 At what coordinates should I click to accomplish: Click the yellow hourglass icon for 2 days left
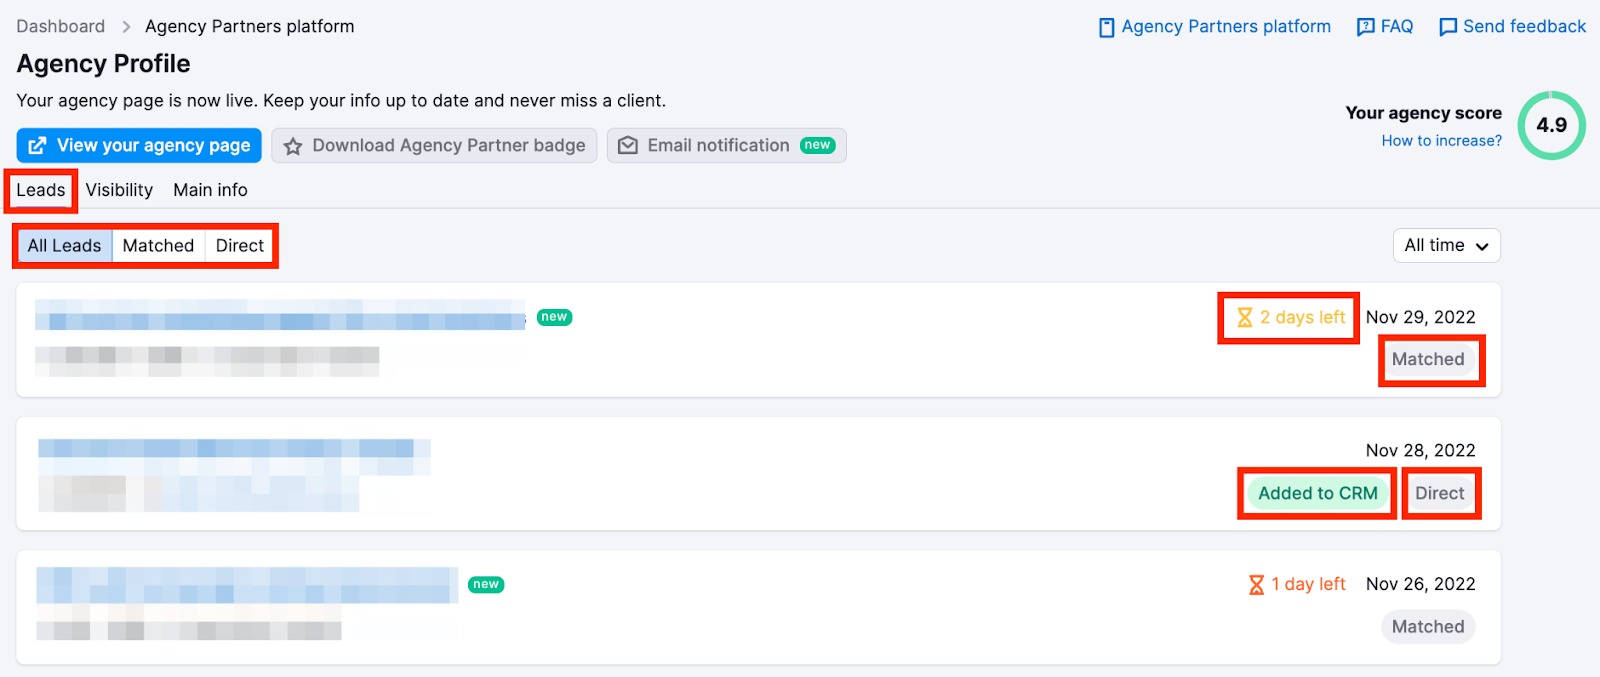point(1244,318)
